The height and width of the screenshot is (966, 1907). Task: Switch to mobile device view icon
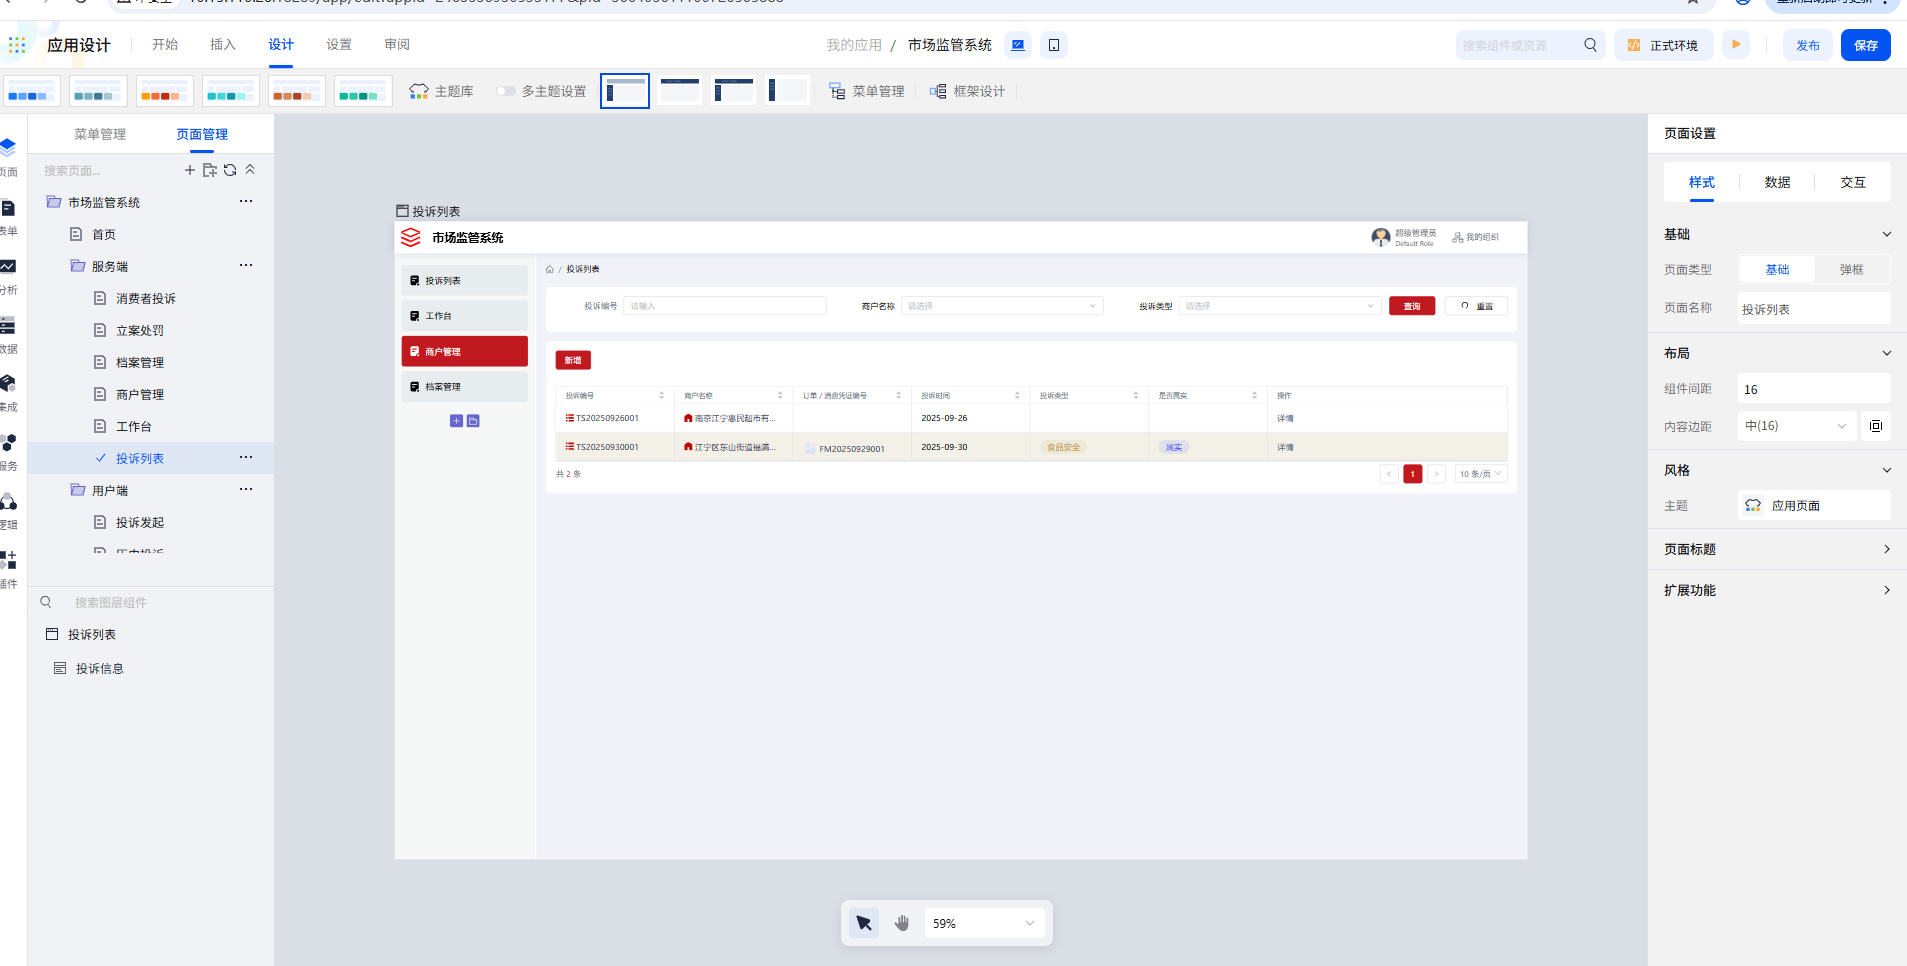1054,45
